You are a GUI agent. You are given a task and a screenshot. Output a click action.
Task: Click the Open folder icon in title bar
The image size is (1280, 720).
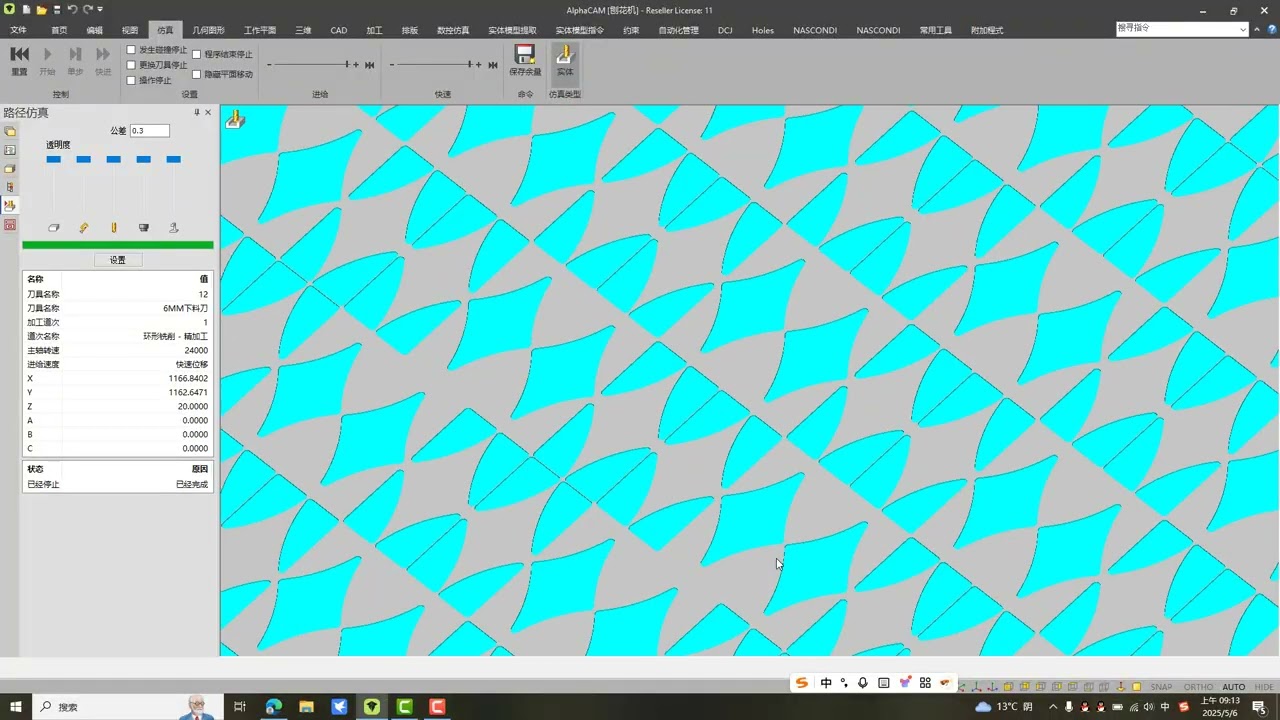point(41,9)
